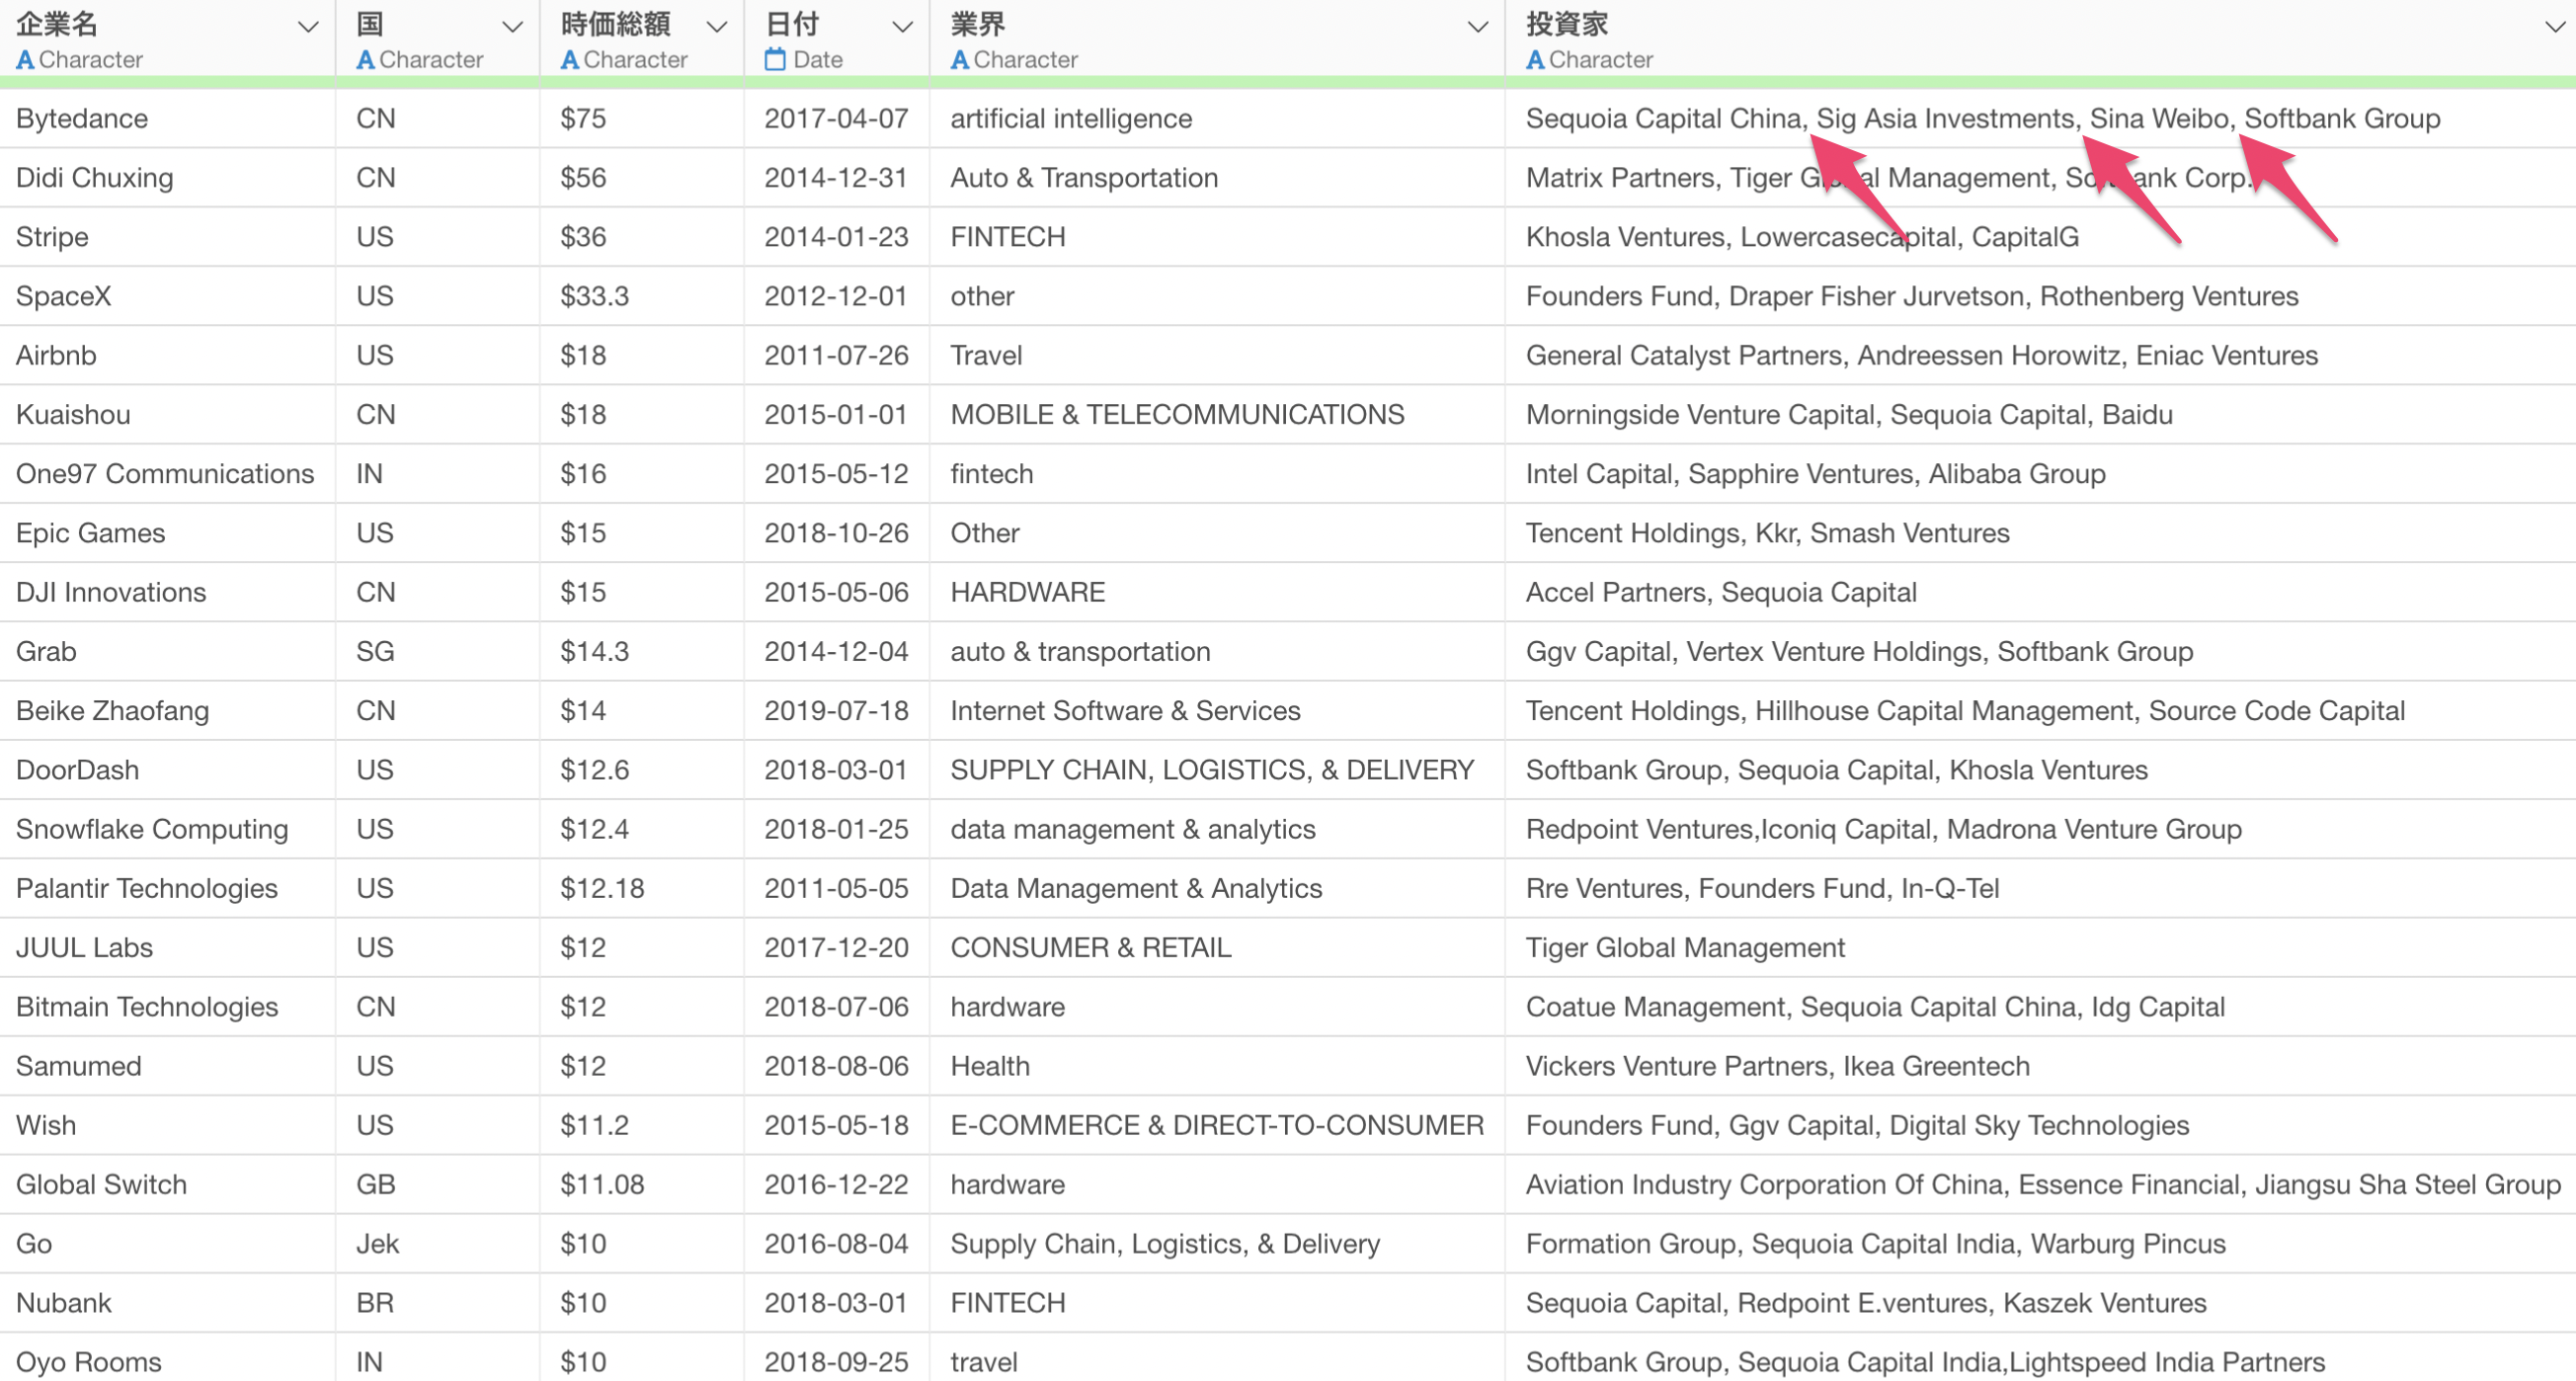Select the Bitmain Technologies cell

(167, 1007)
